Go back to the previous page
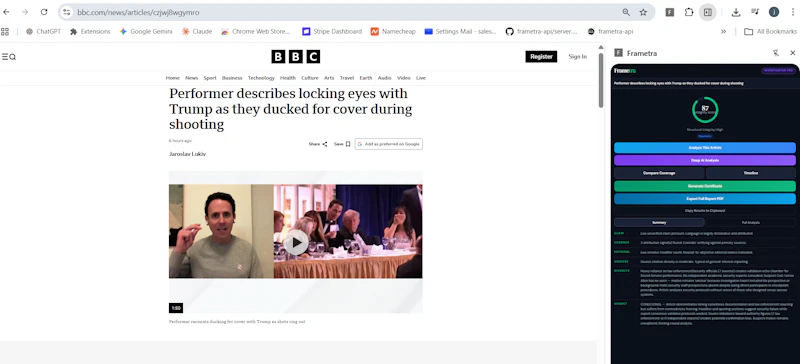 pos(6,12)
